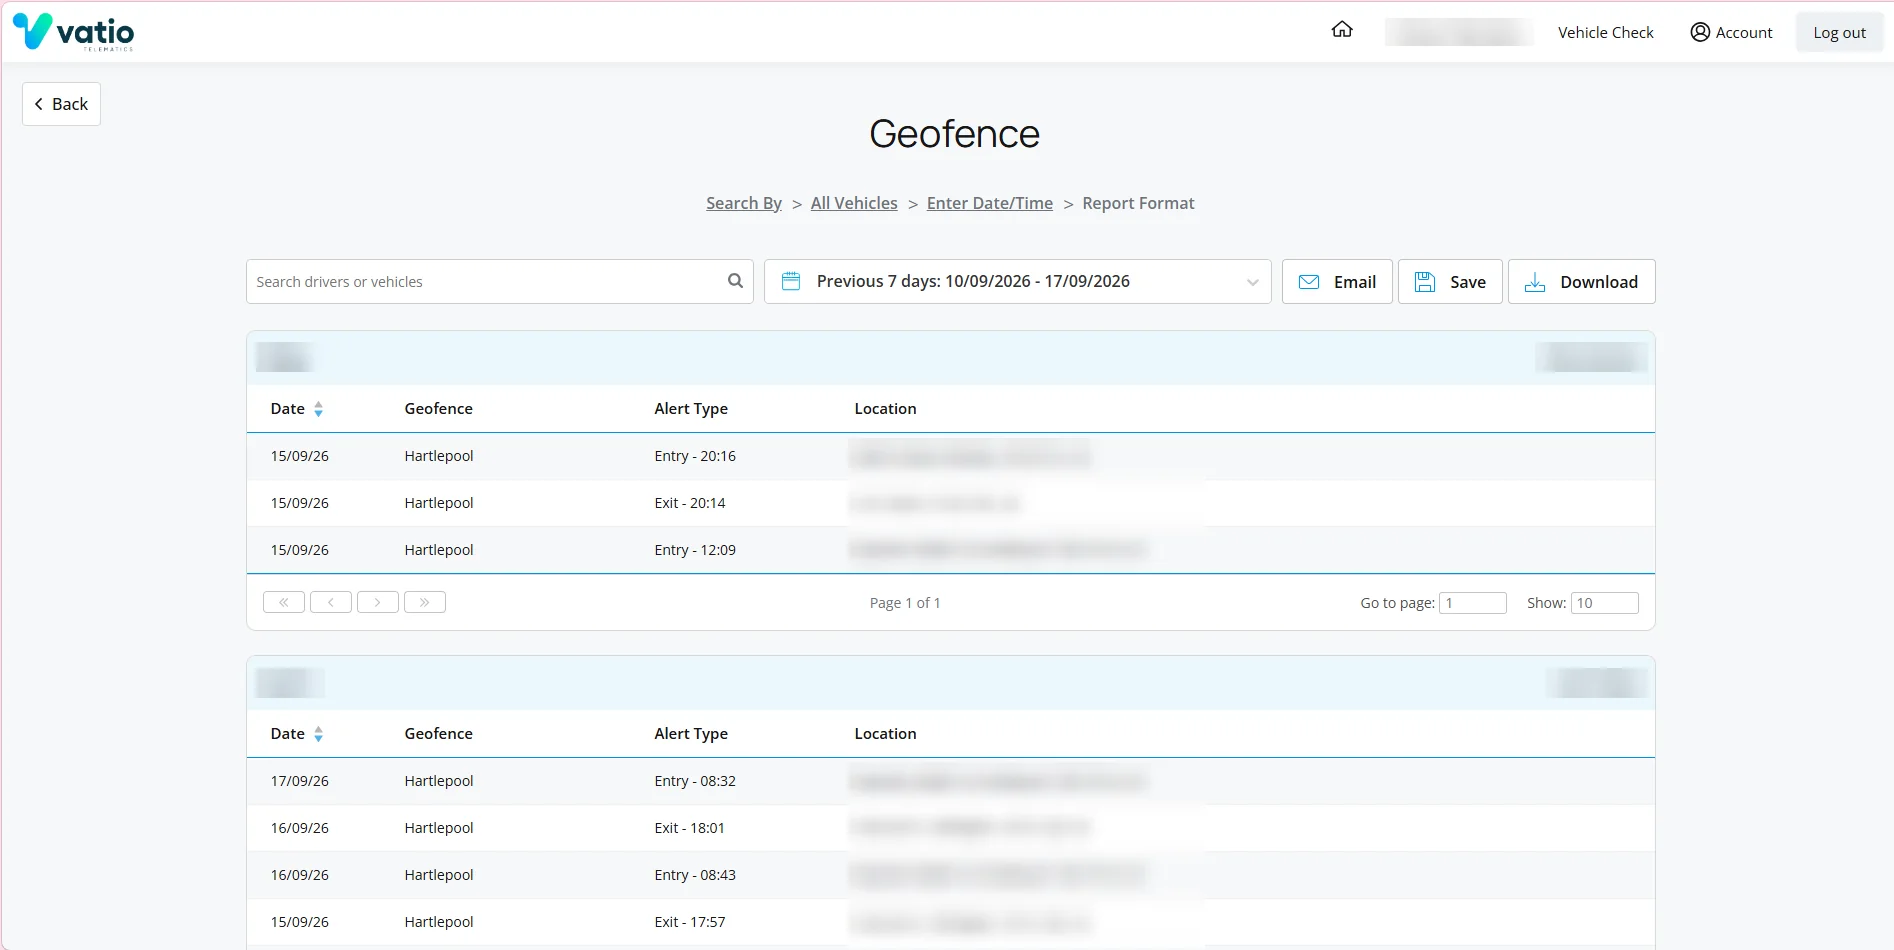
Task: Select the Entry - 12:09 alert cell
Action: click(695, 550)
